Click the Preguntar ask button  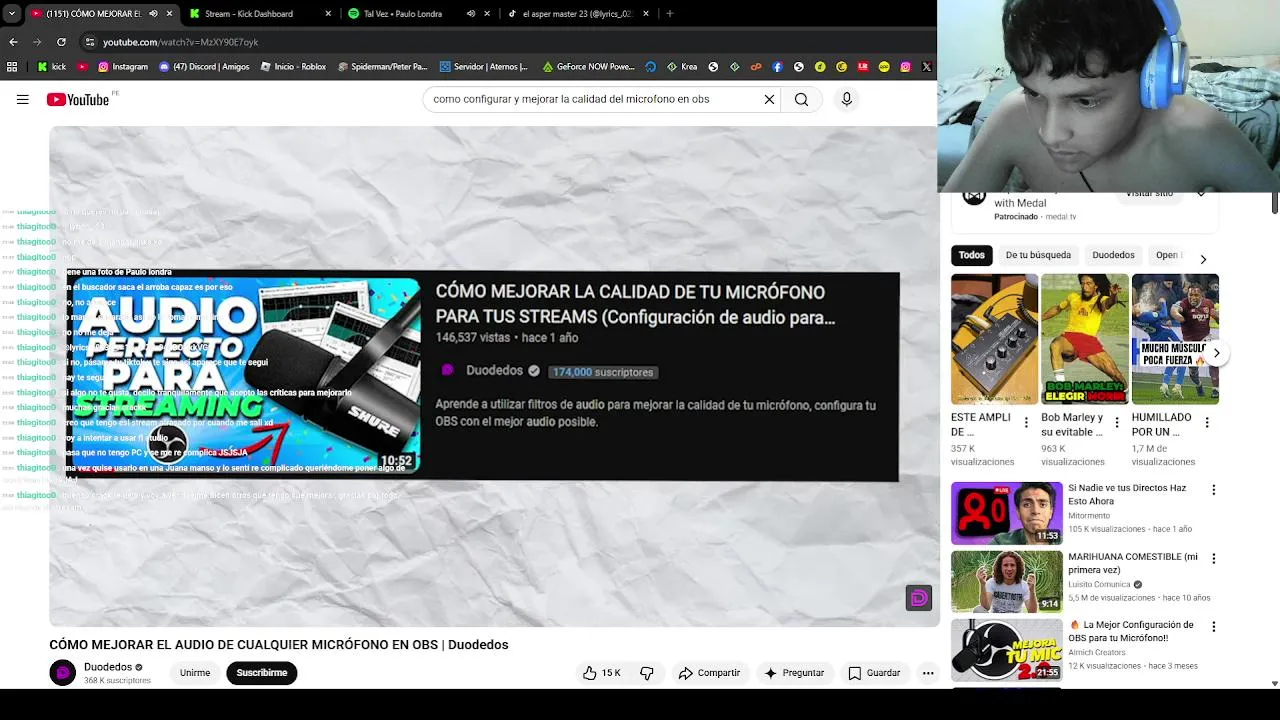(794, 673)
